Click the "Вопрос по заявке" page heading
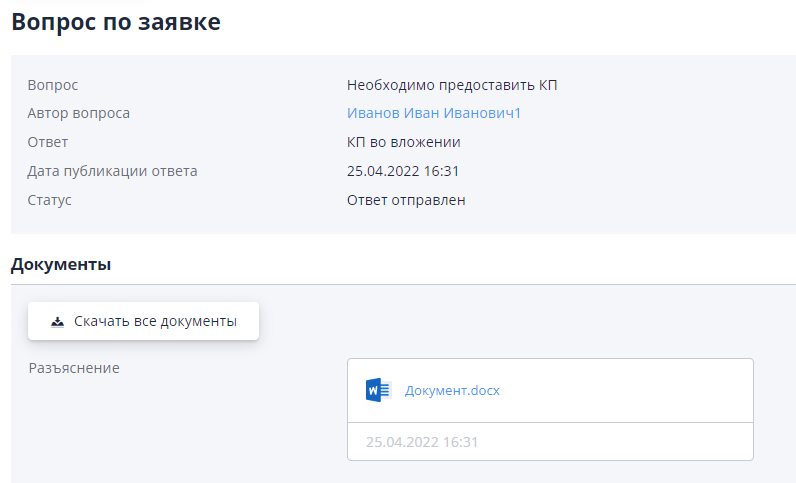 tap(116, 22)
